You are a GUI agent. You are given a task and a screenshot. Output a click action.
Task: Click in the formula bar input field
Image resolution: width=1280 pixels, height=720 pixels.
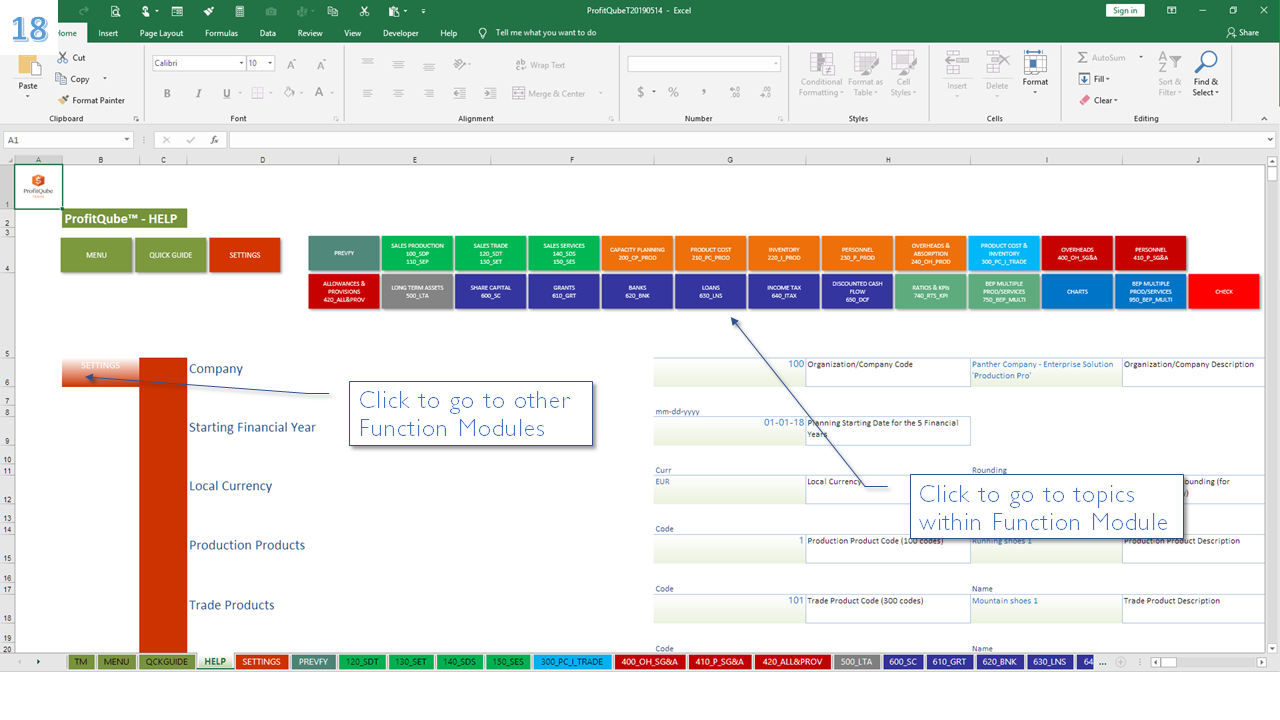tap(748, 140)
